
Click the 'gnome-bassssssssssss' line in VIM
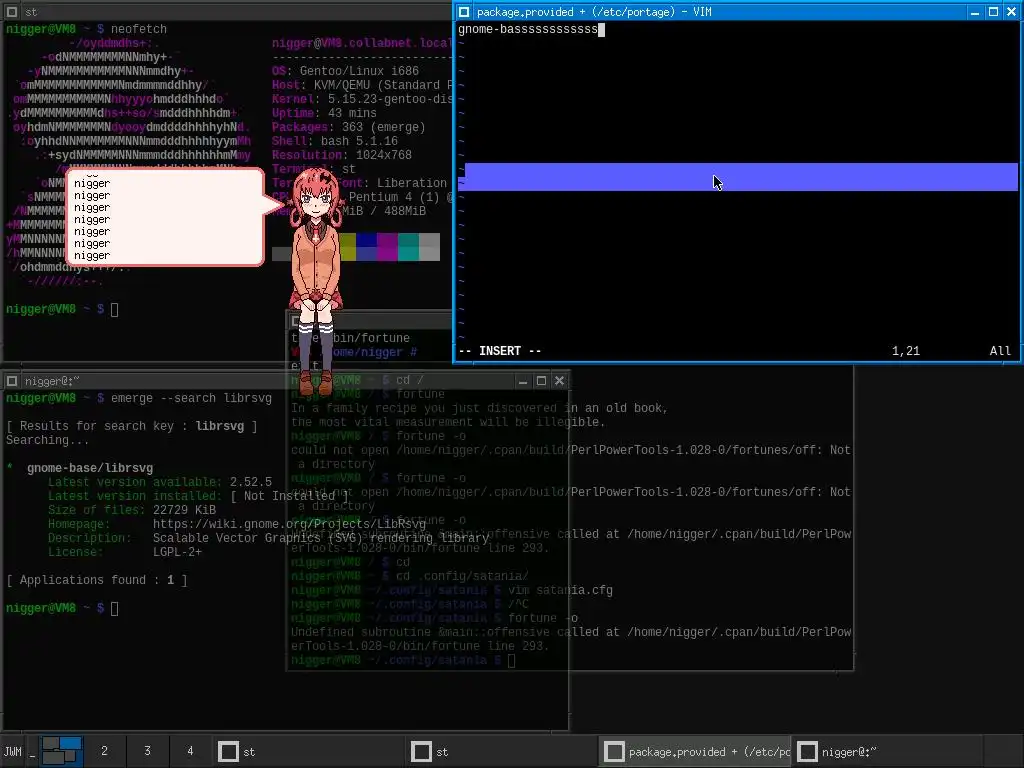pyautogui.click(x=528, y=29)
